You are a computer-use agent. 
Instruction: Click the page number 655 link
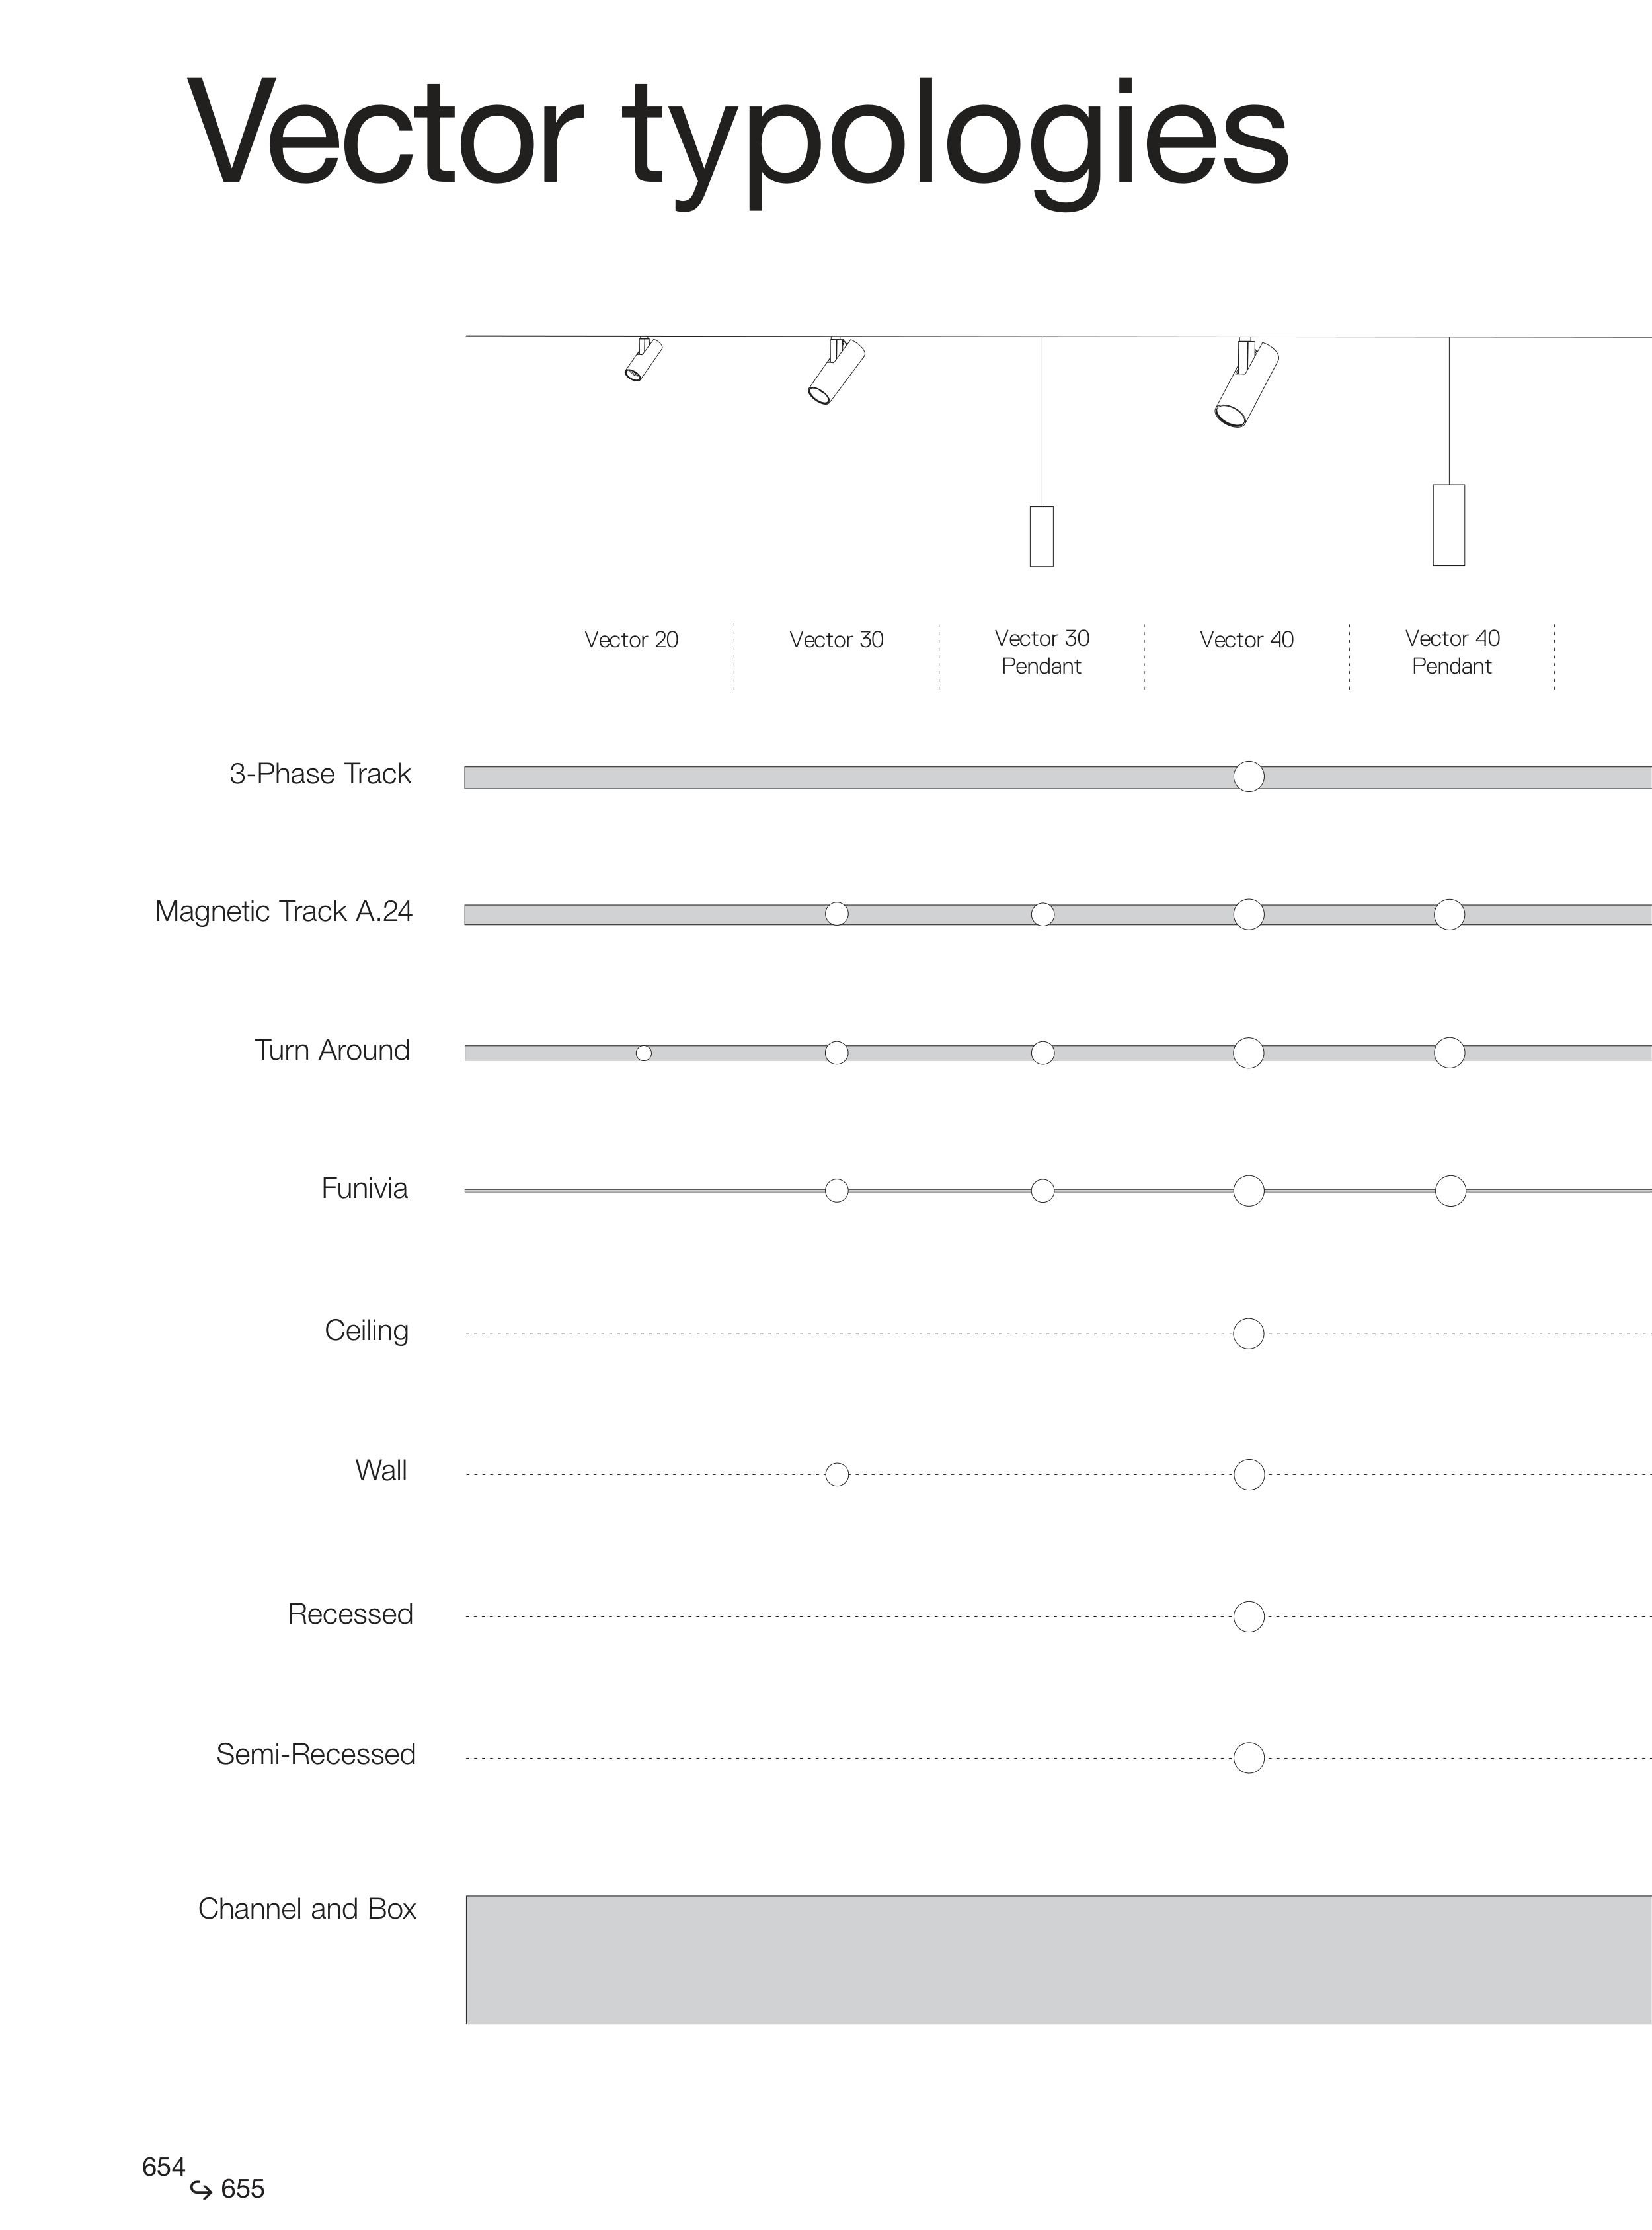tap(242, 2189)
